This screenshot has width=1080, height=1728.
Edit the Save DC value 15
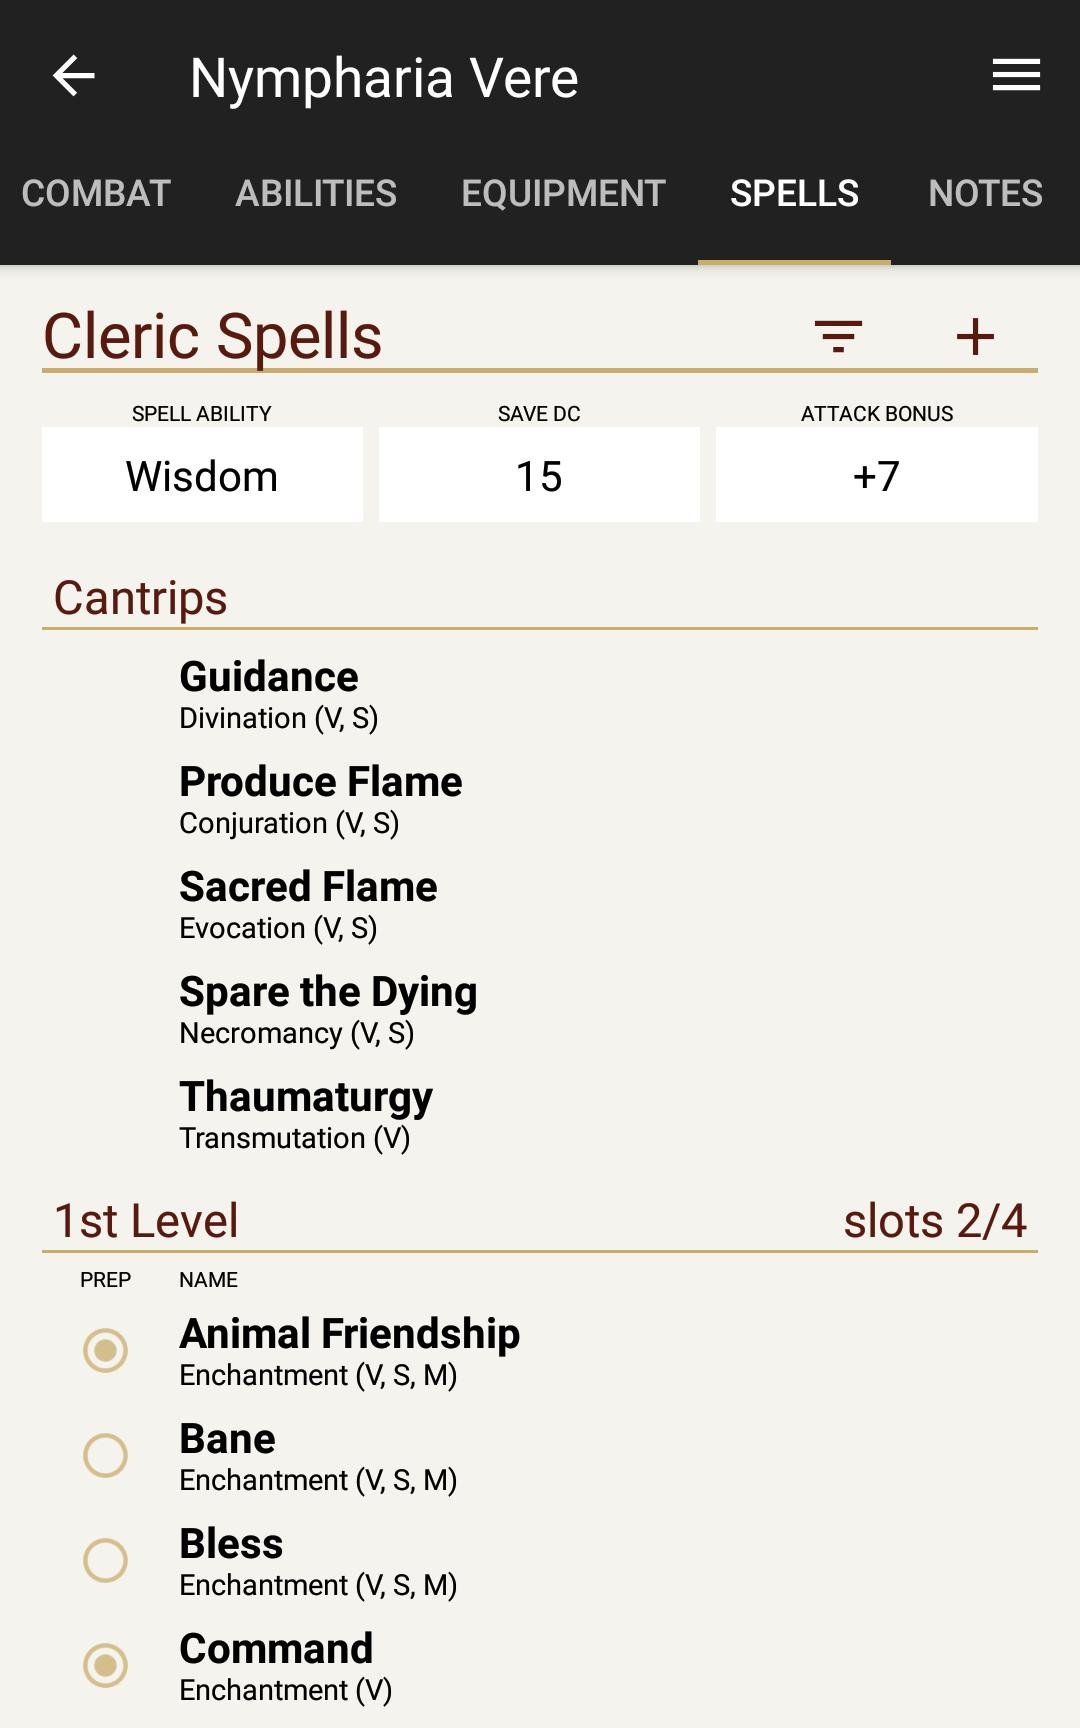pos(539,476)
